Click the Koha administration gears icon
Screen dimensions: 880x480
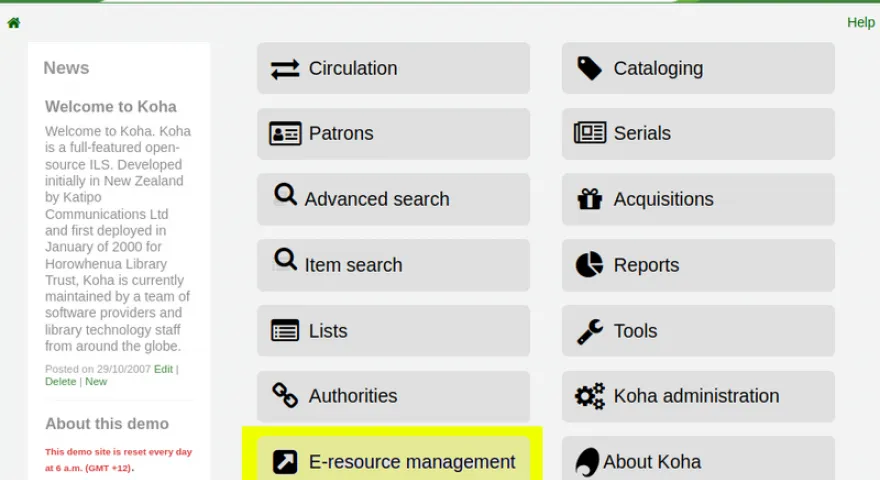point(590,396)
